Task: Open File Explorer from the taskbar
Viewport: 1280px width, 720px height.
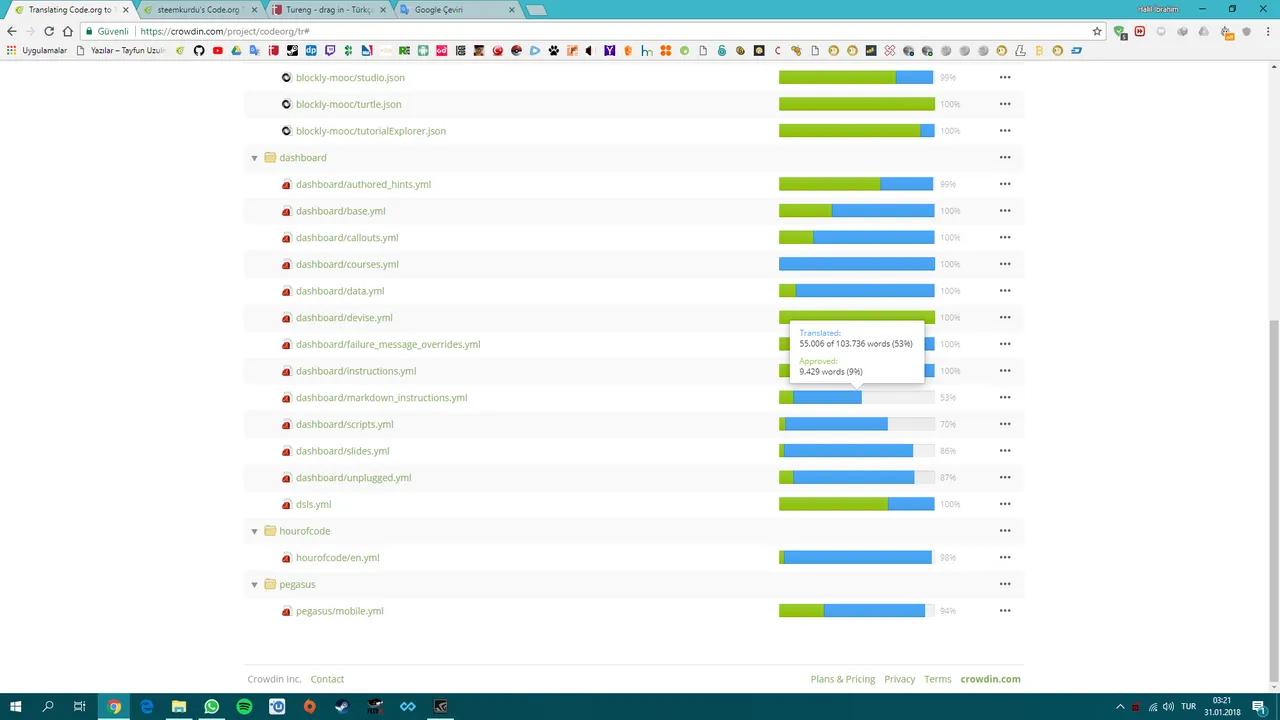Action: 179,707
